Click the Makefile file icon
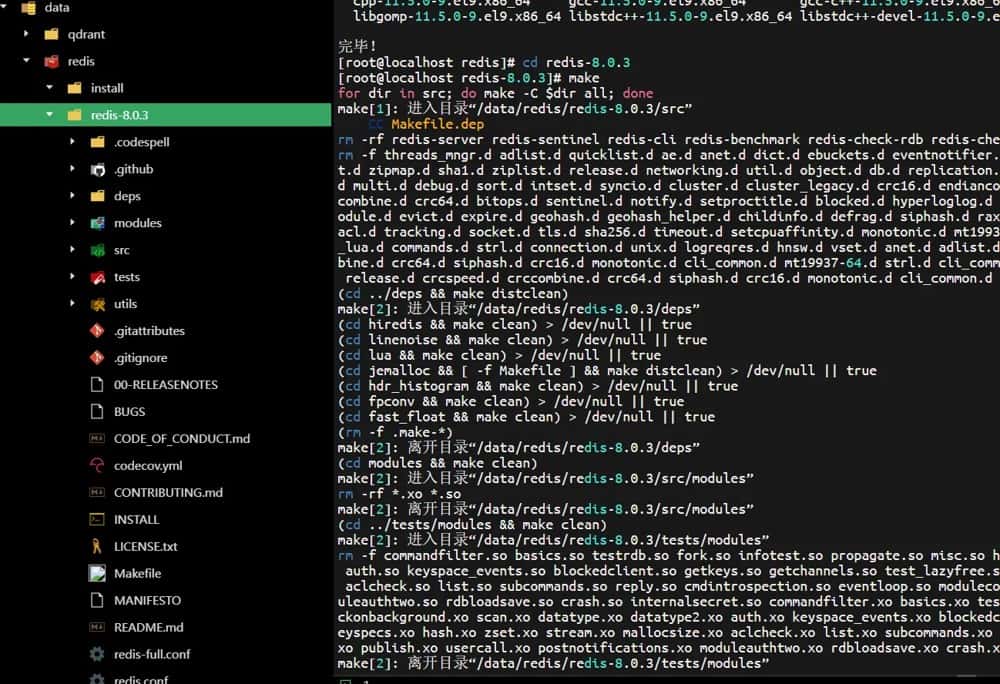1000x684 pixels. pyautogui.click(x=97, y=573)
